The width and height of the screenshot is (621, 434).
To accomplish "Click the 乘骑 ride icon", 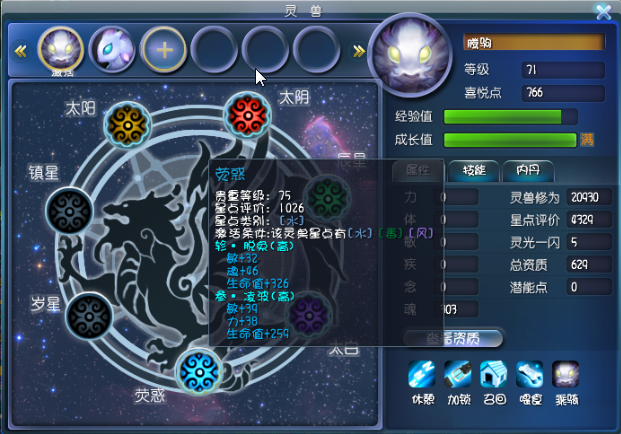I will coord(566,374).
